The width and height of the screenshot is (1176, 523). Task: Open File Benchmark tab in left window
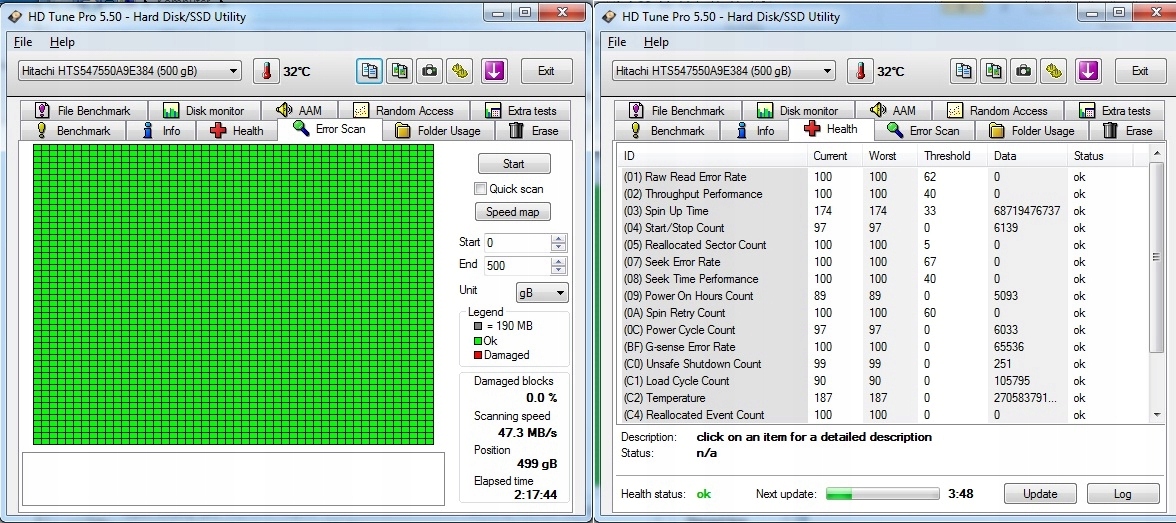click(x=83, y=110)
